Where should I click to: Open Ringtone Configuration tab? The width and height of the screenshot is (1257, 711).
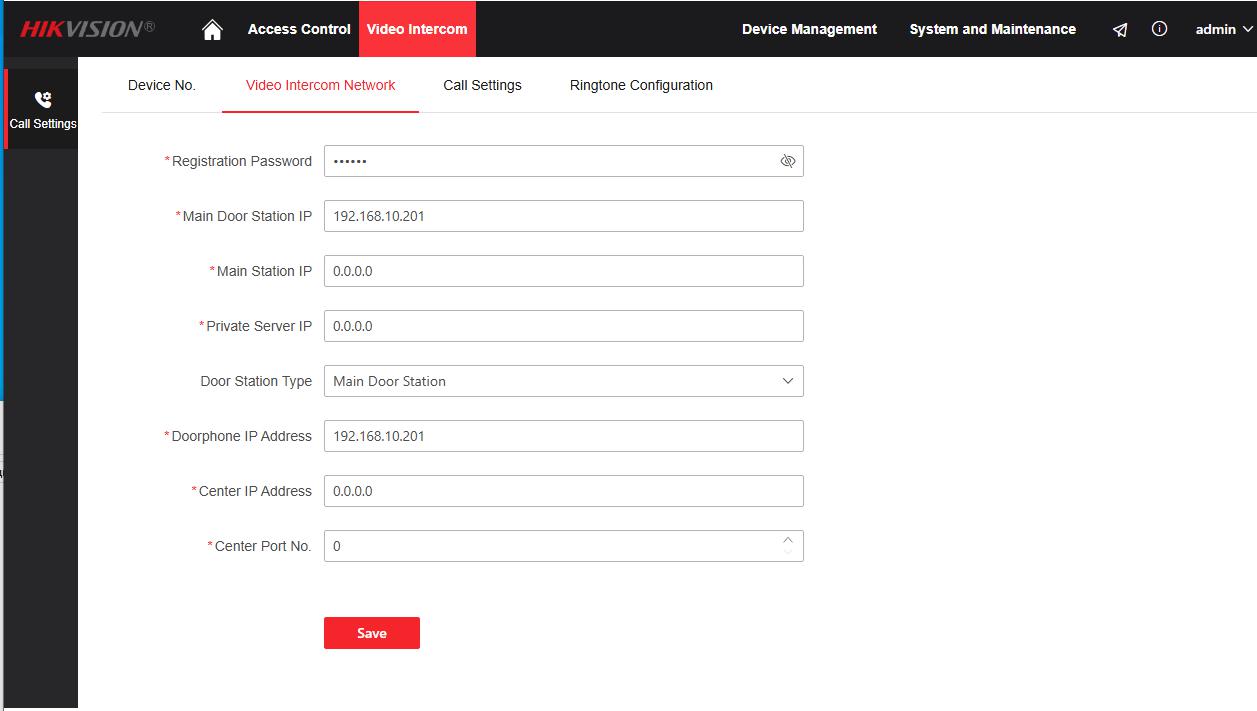pos(641,85)
